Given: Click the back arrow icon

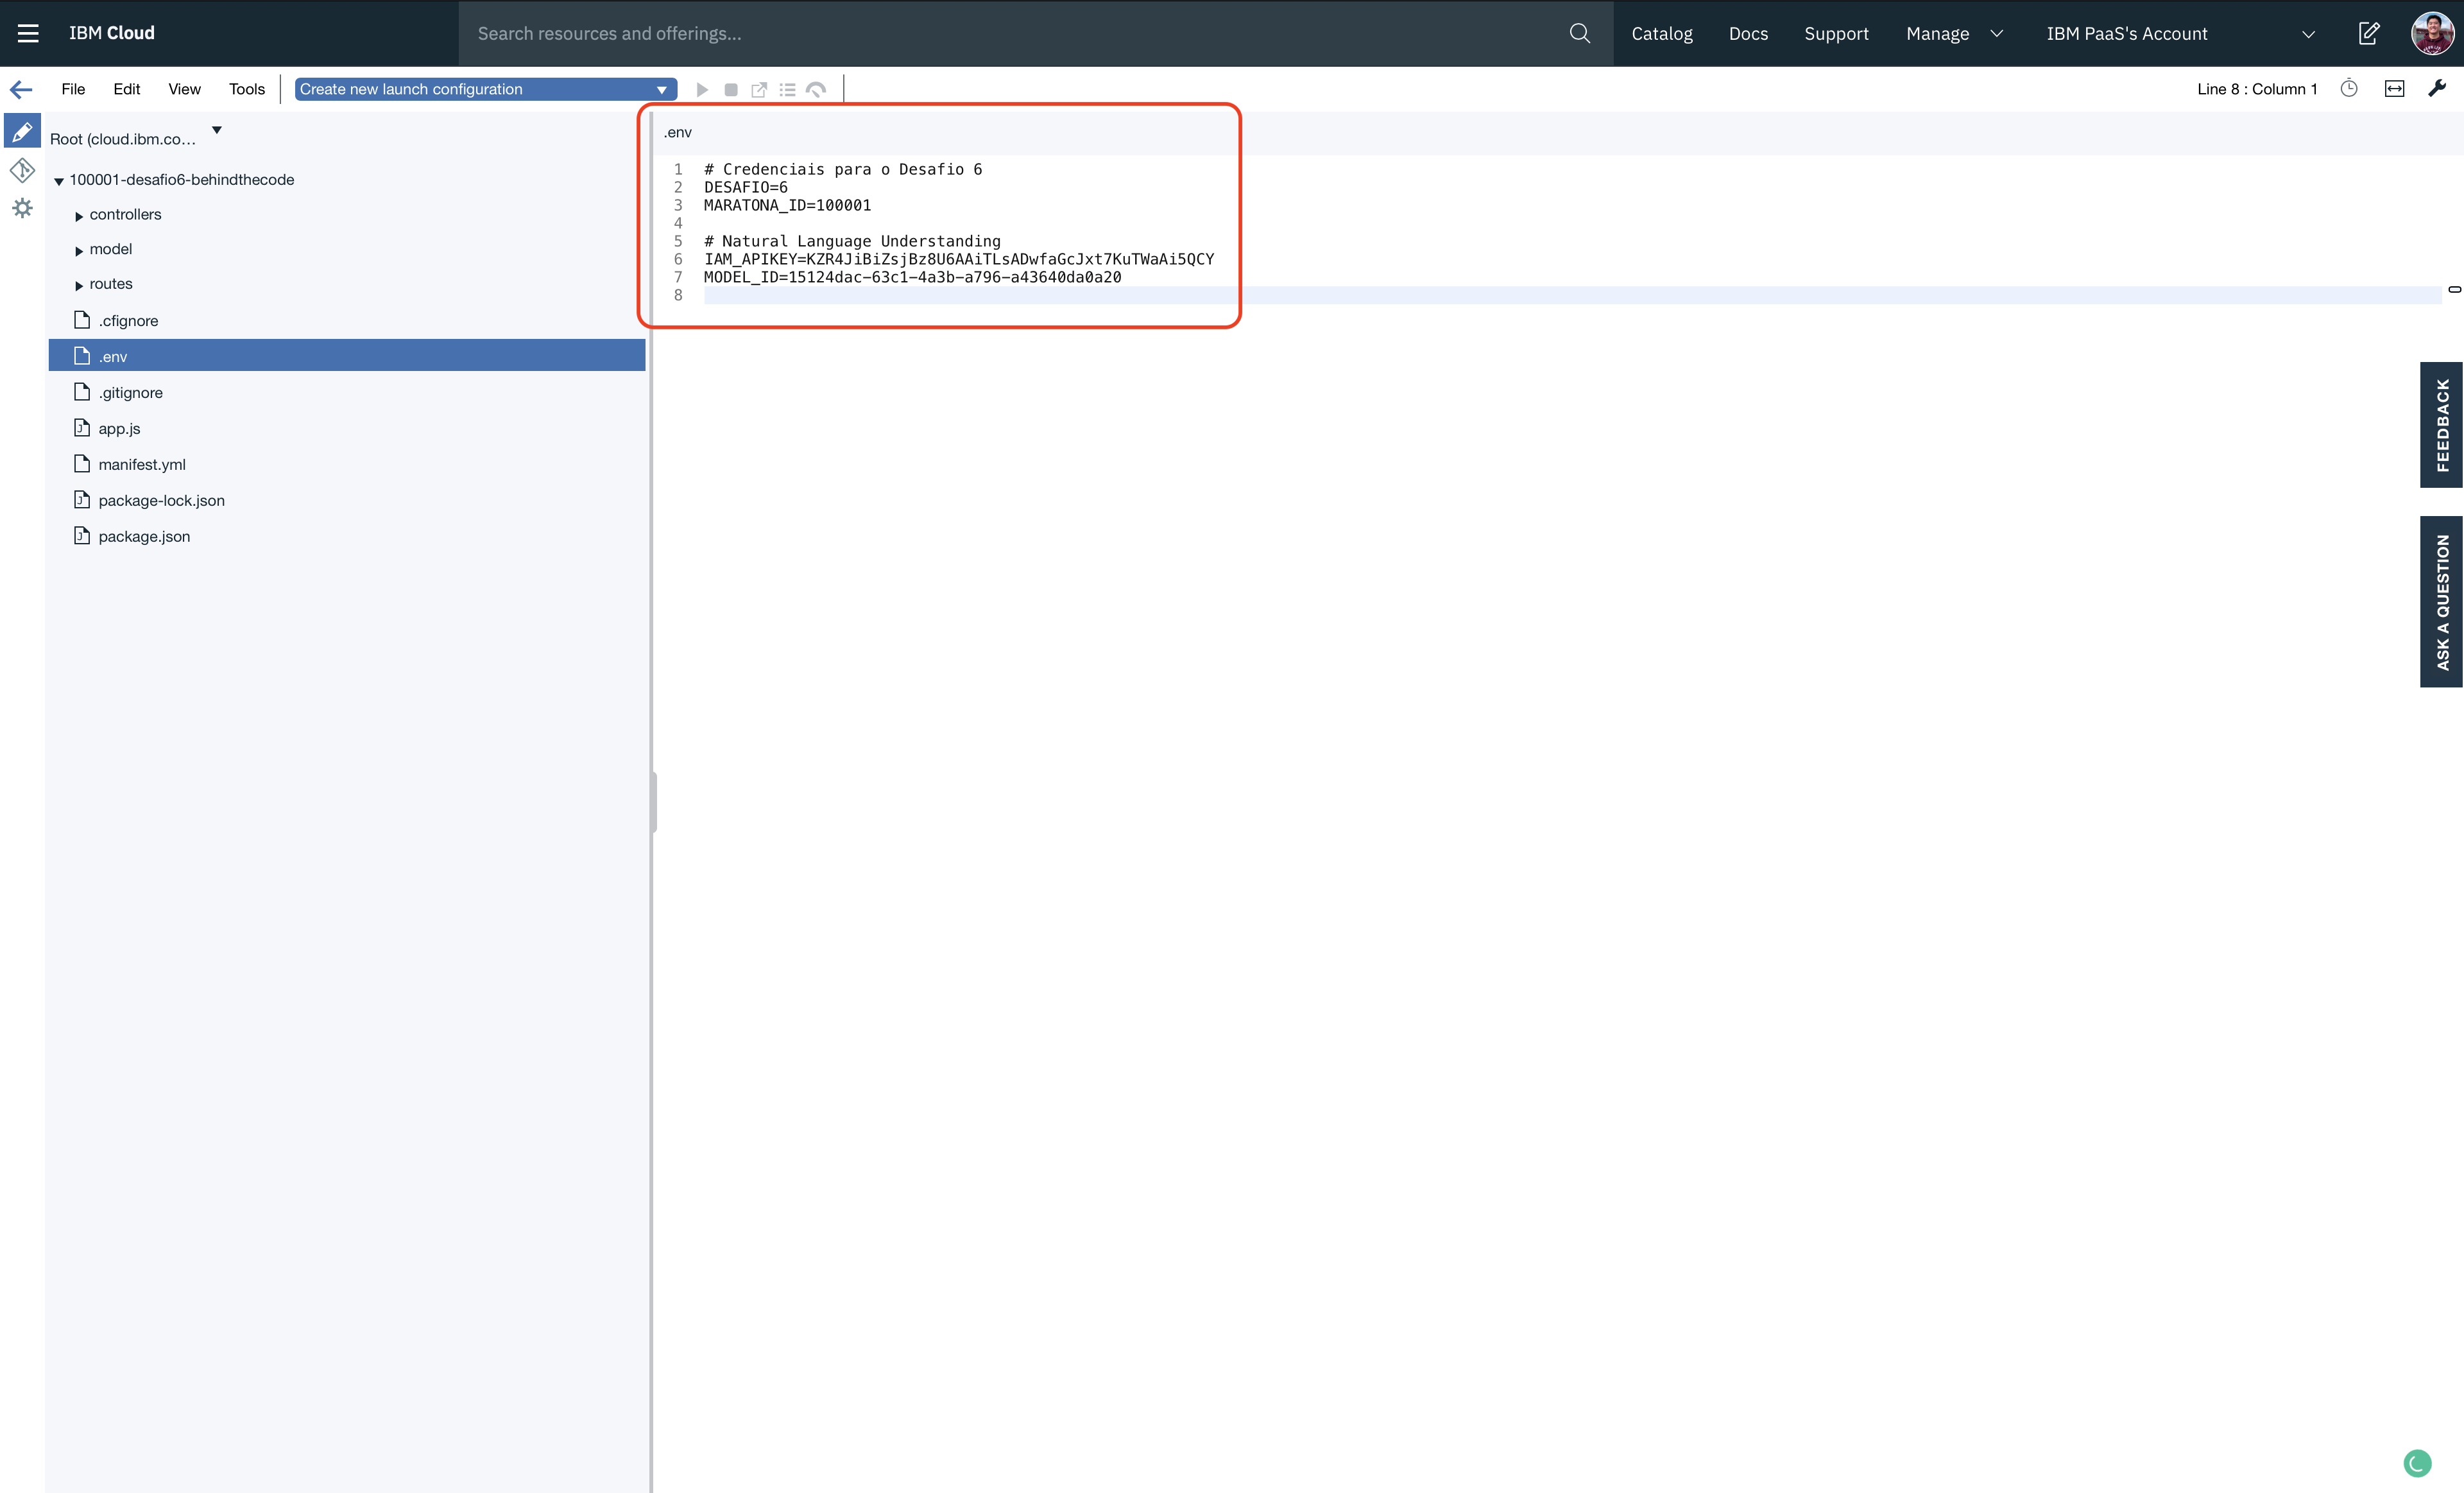Looking at the screenshot, I should coord(21,89).
